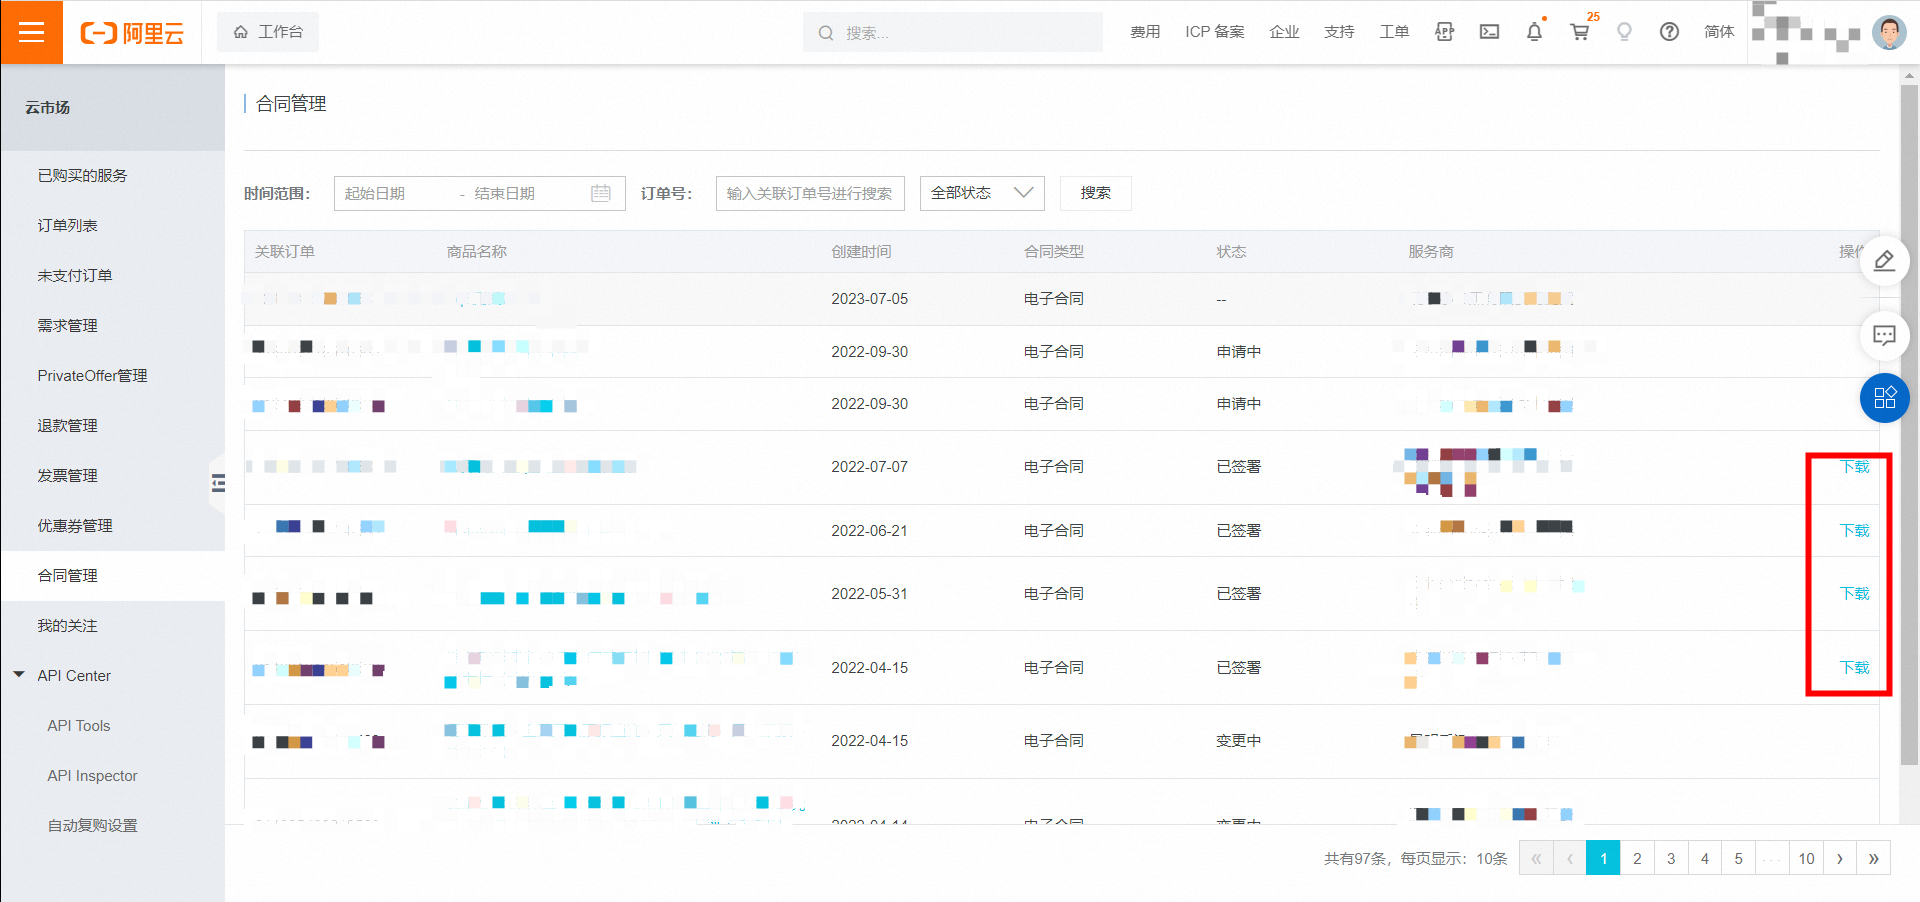Screen dimensions: 1920x902
Task: Download the 2022-05-31 contract
Action: (x=1854, y=594)
